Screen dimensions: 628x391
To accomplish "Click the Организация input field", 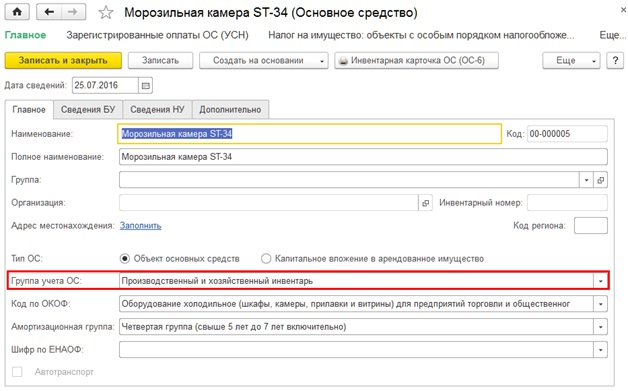I will [269, 203].
